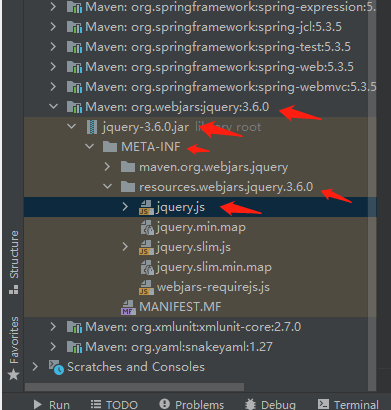The image size is (391, 410).
Task: Select the jquery.min.map file
Action: (200, 227)
